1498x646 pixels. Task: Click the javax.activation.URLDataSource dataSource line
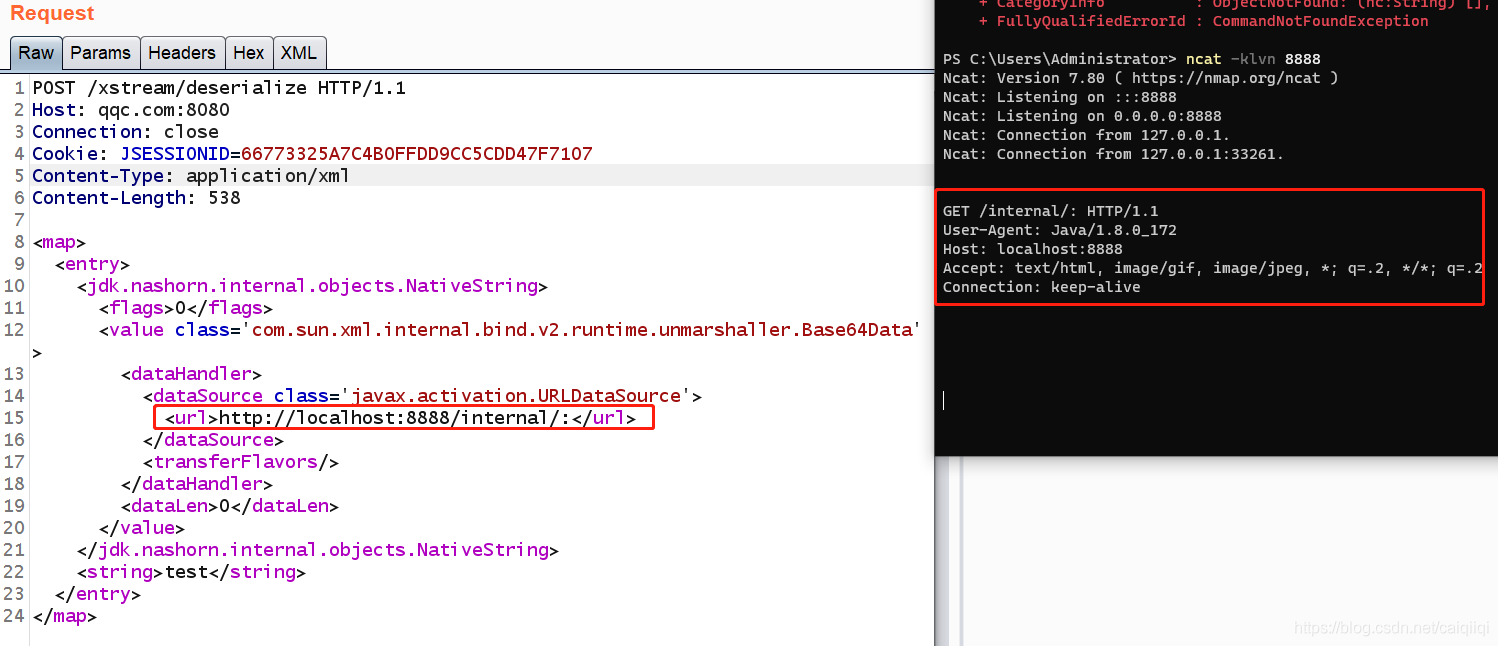pyautogui.click(x=422, y=396)
